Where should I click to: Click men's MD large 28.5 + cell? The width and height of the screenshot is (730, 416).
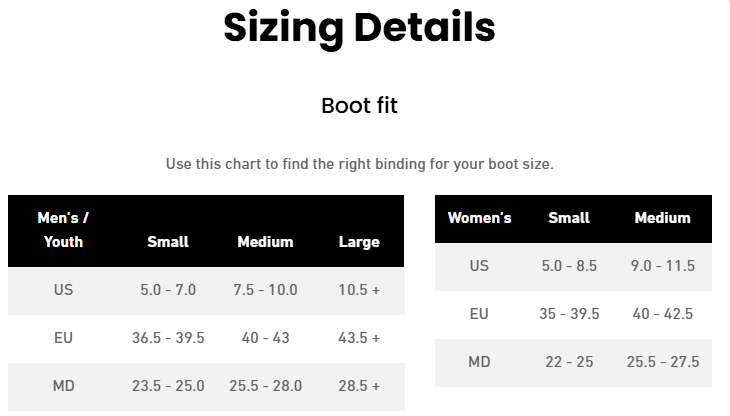click(x=359, y=386)
